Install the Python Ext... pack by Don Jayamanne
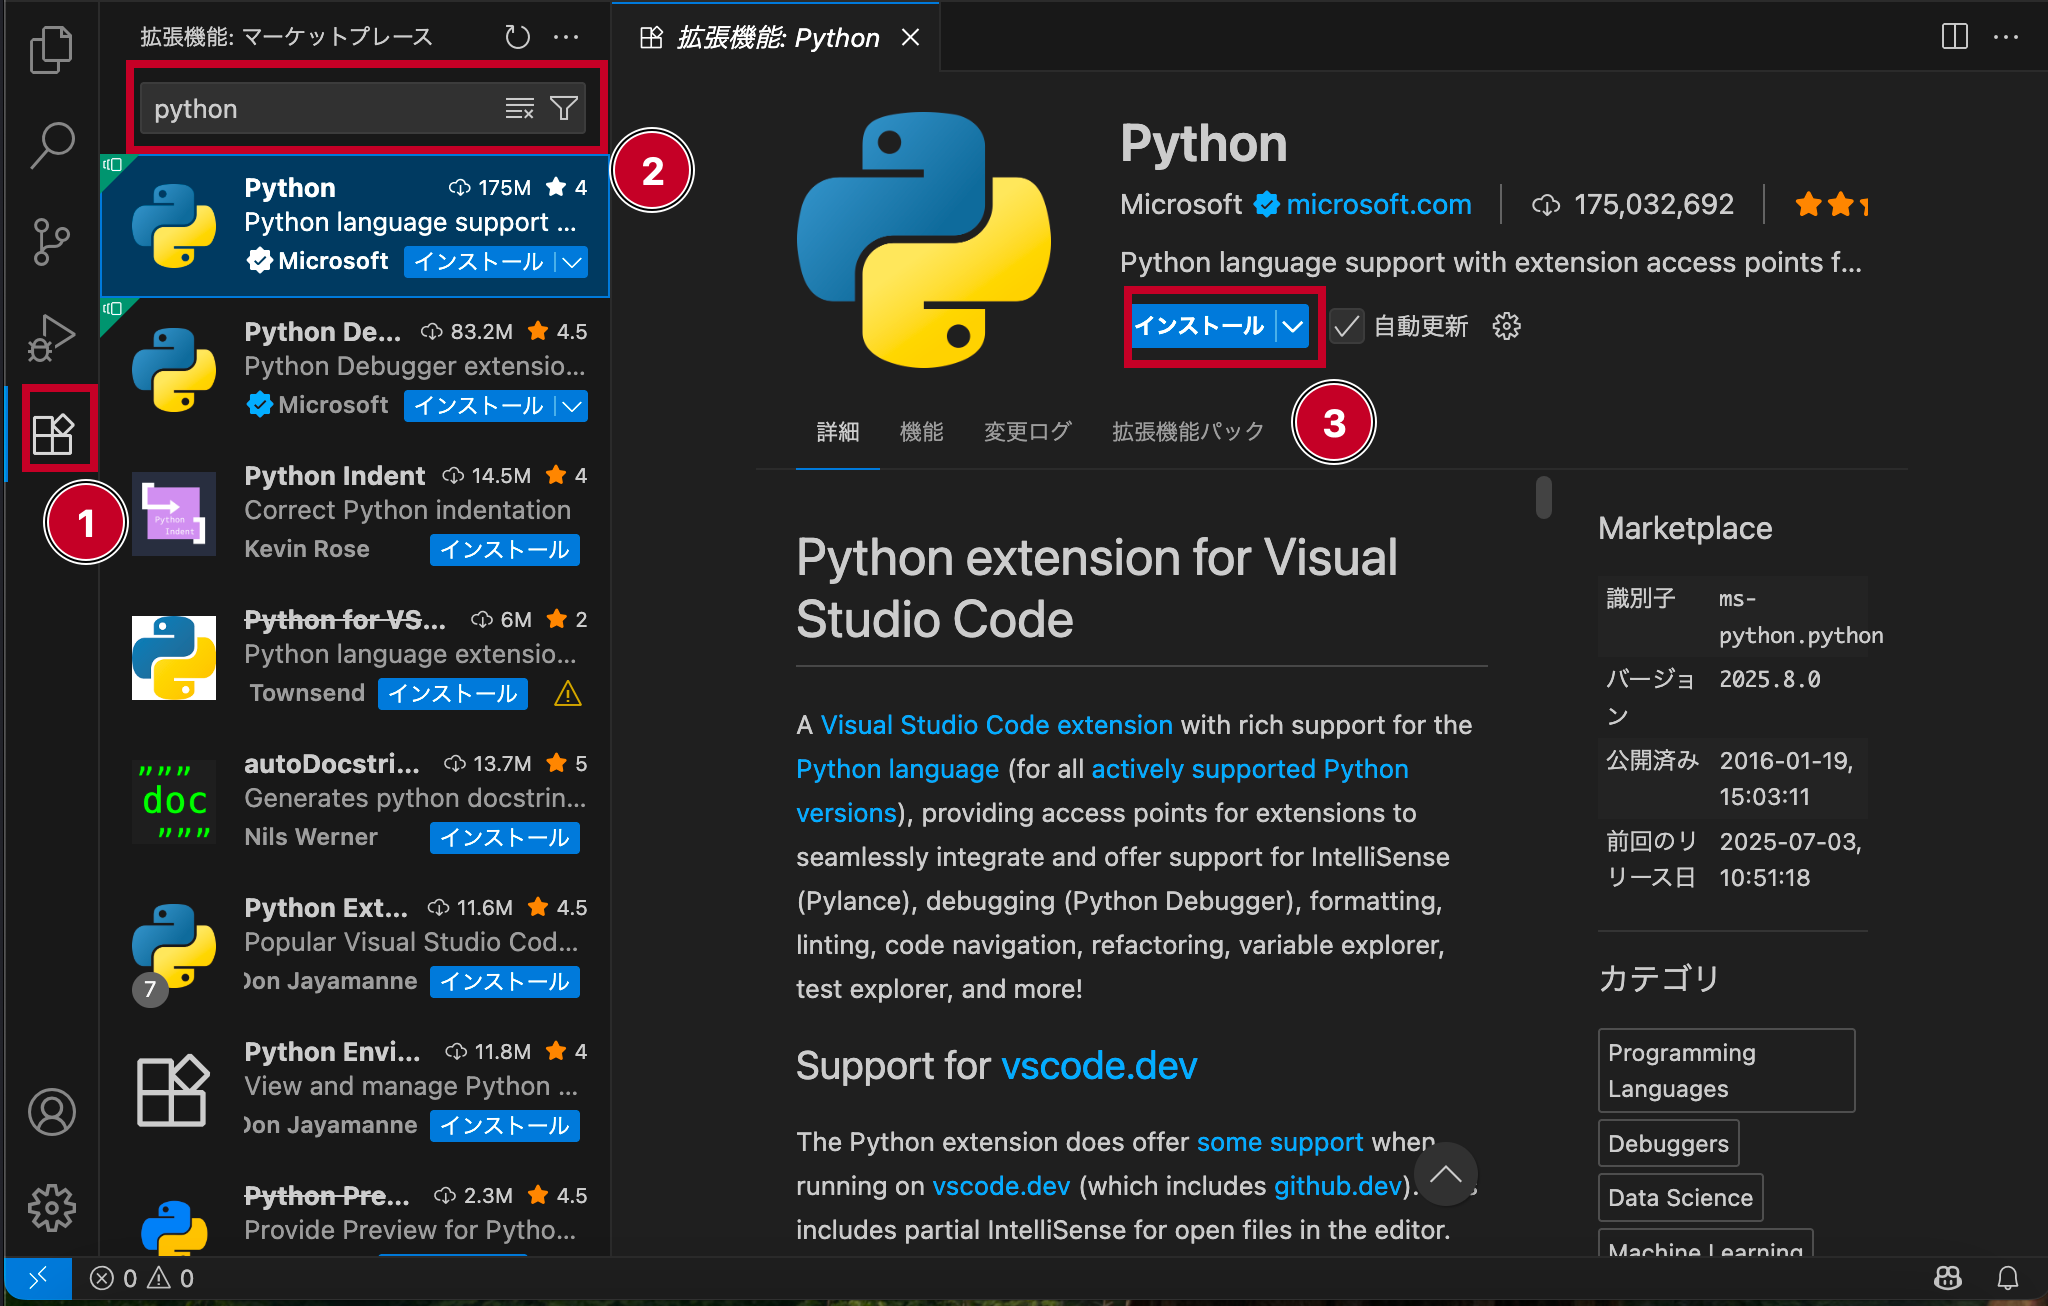 click(x=505, y=982)
